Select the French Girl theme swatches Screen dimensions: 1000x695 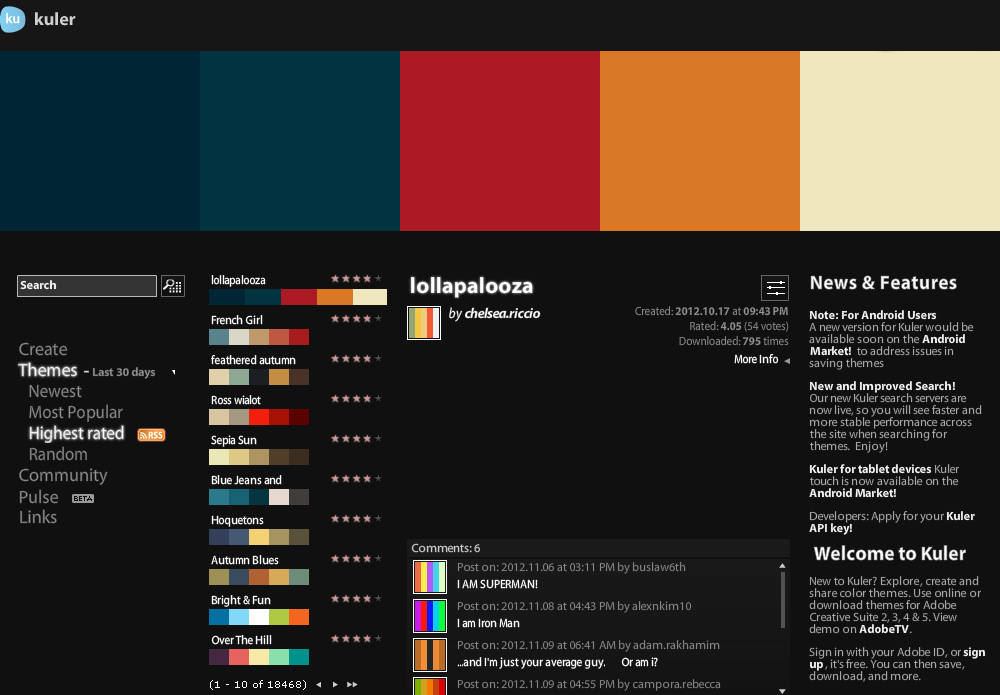[x=259, y=337]
